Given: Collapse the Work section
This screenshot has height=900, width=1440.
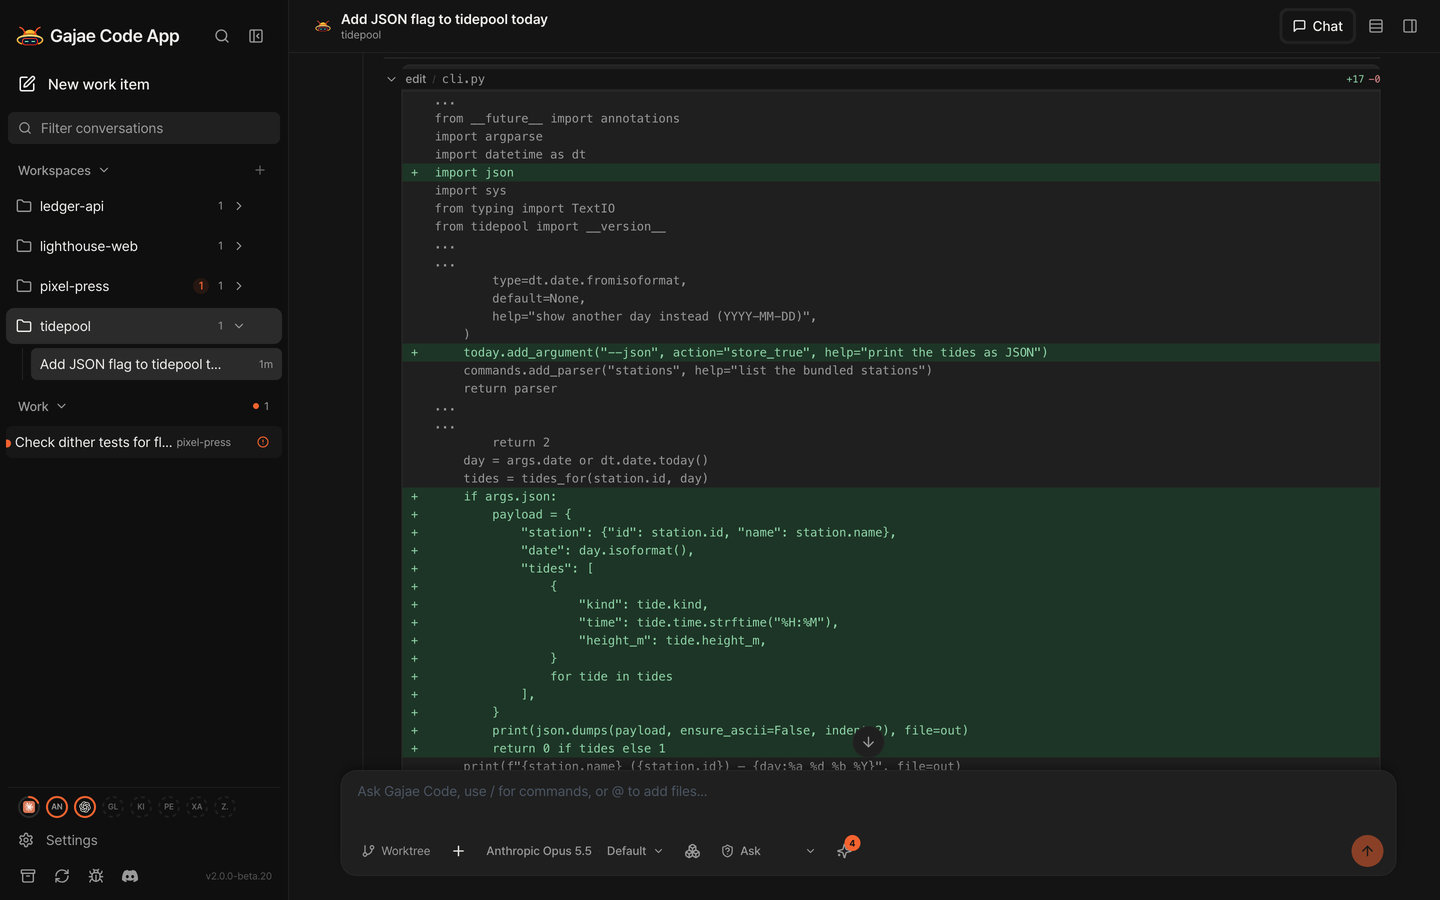Looking at the screenshot, I should click(x=42, y=406).
